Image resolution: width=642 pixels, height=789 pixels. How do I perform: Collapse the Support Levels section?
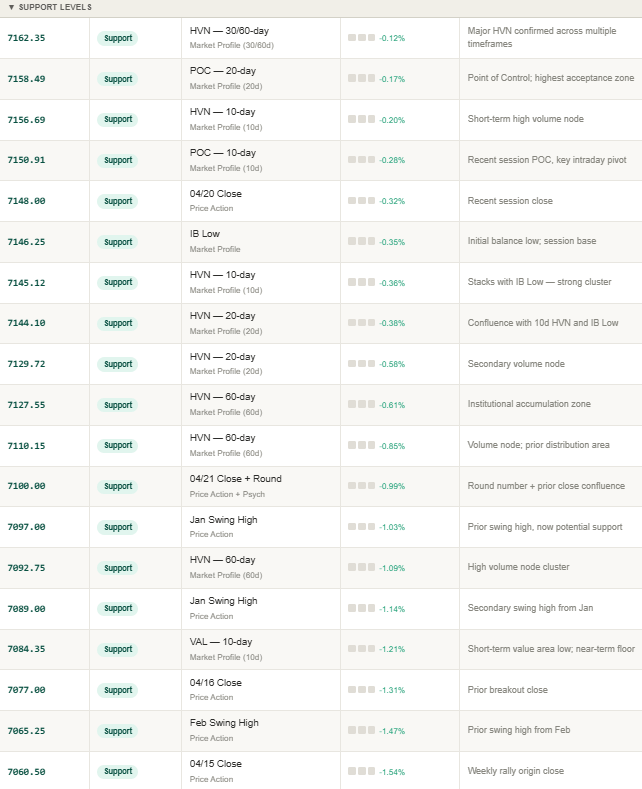(11, 7)
